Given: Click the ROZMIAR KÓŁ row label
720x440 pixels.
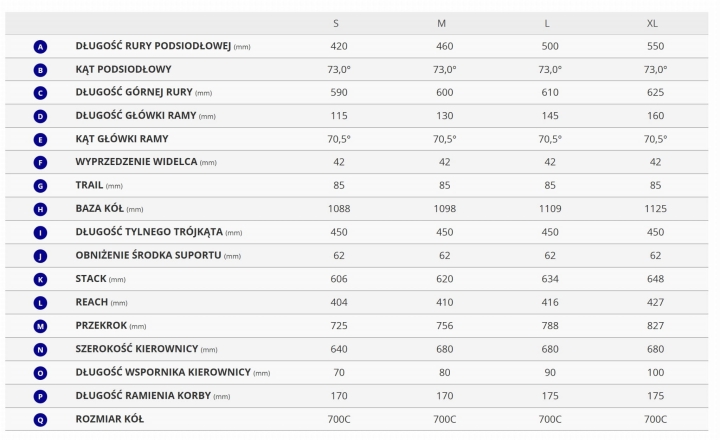Looking at the screenshot, I should 109,419.
